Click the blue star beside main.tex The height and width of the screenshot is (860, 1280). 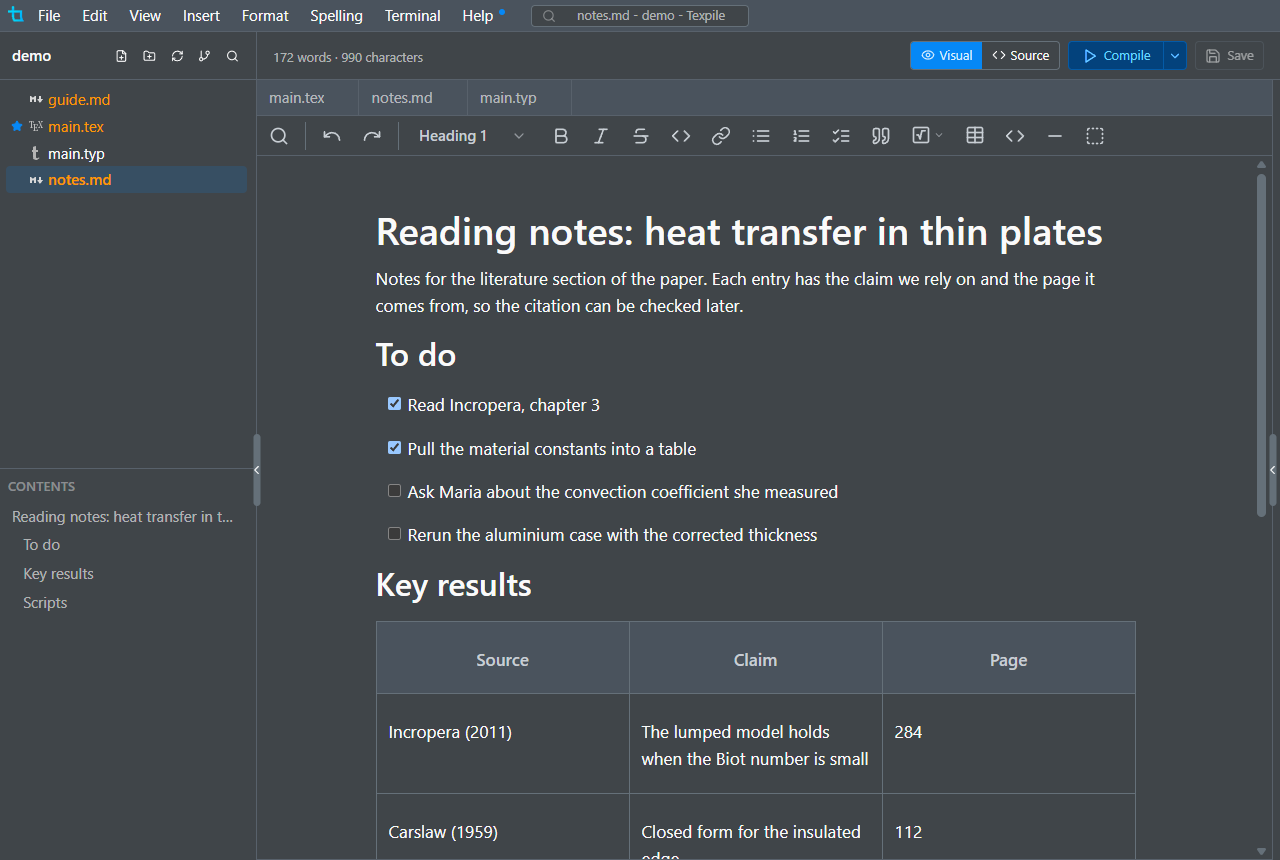click(x=16, y=127)
